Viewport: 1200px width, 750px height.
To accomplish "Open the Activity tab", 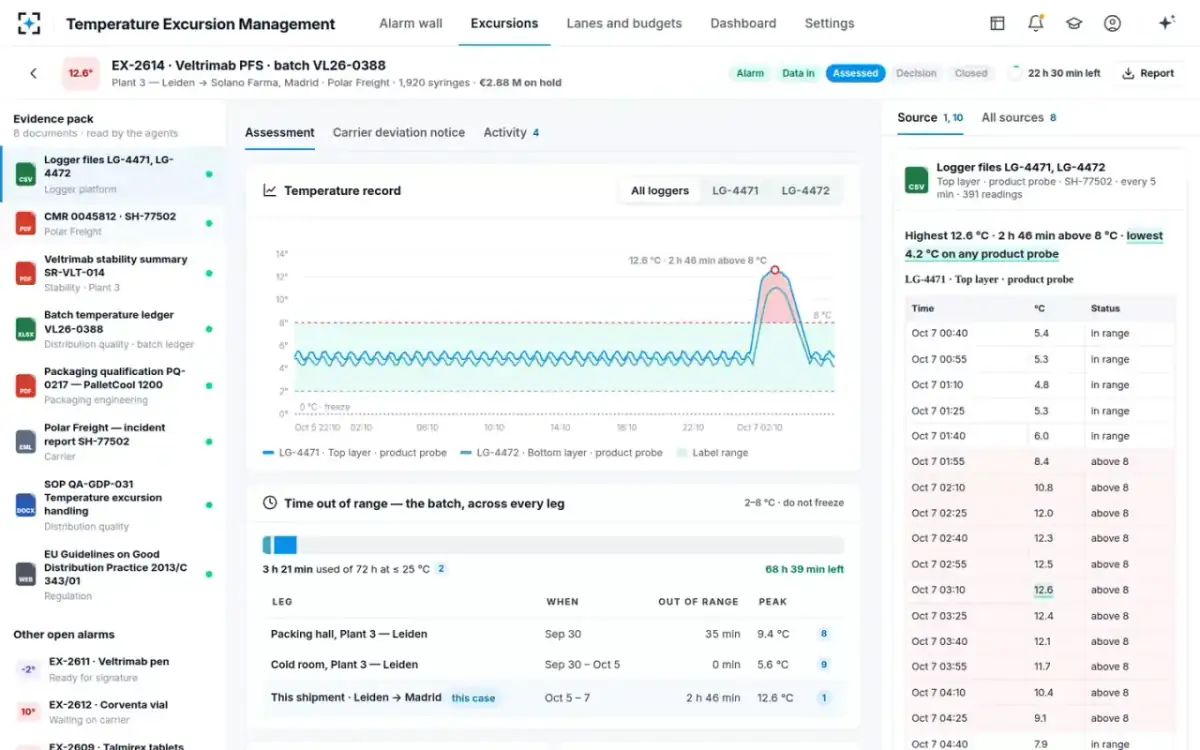I will 511,132.
